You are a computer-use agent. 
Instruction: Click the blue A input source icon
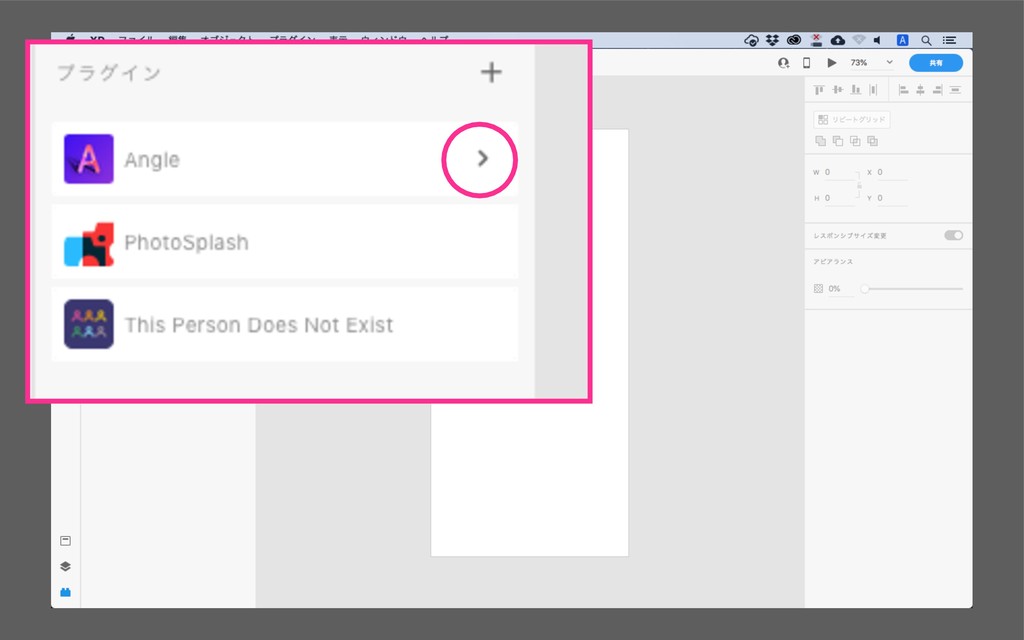click(903, 40)
